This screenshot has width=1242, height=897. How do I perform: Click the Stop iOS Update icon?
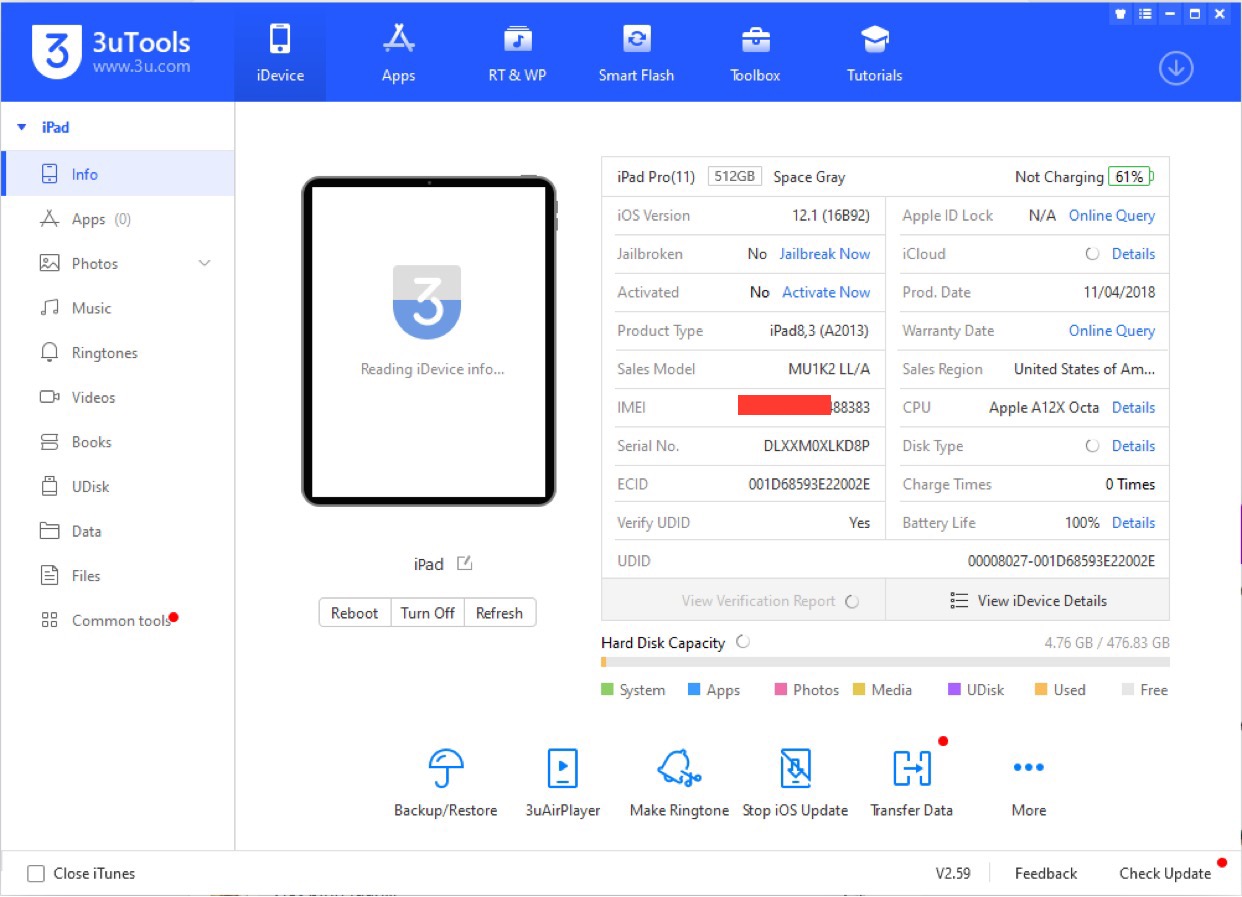coord(795,768)
